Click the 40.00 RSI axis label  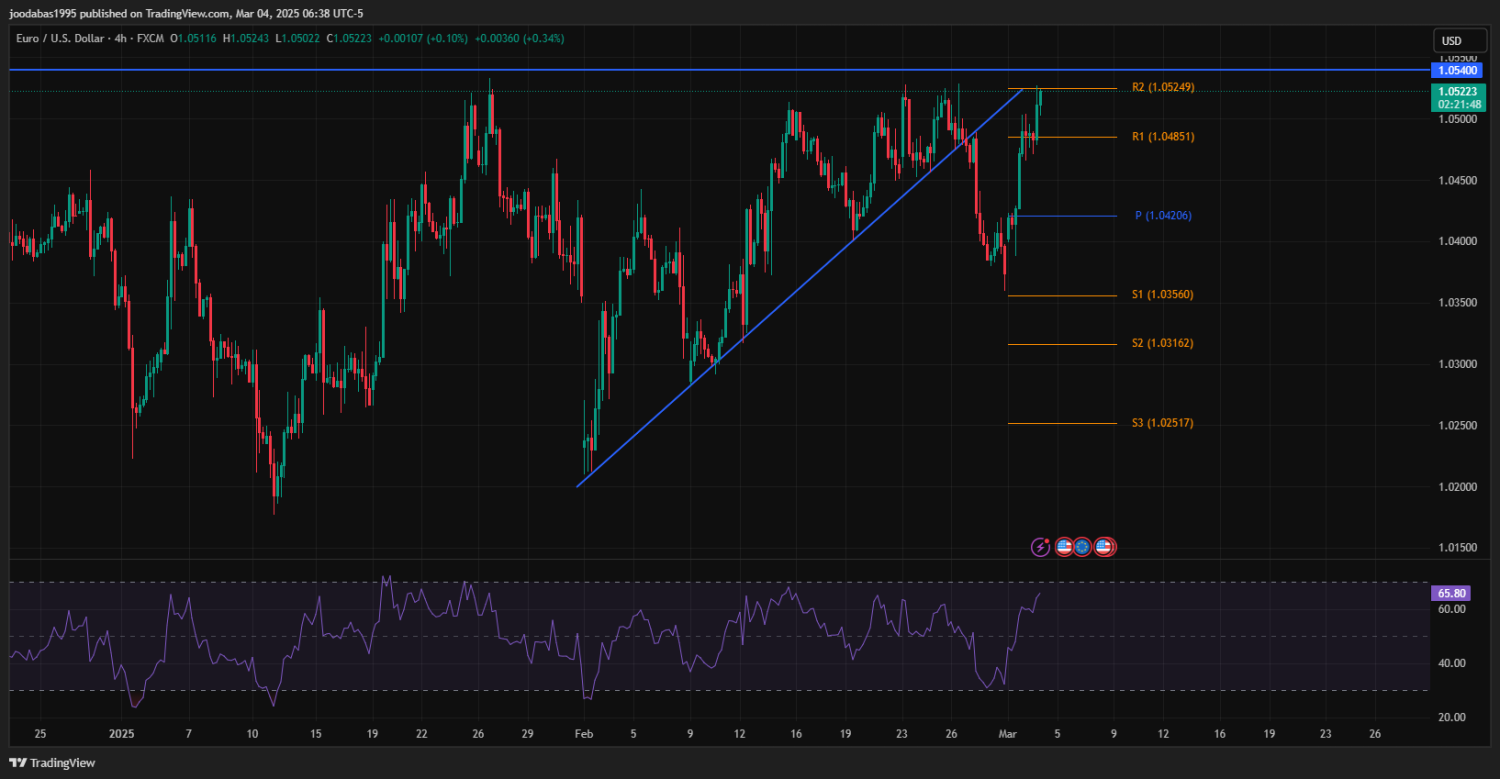(x=1452, y=663)
